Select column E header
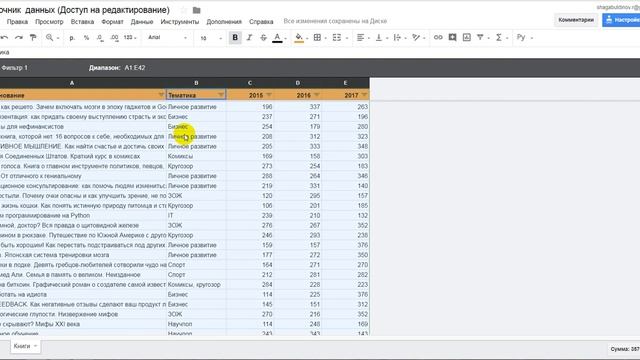This screenshot has width=640, height=360. [345, 83]
